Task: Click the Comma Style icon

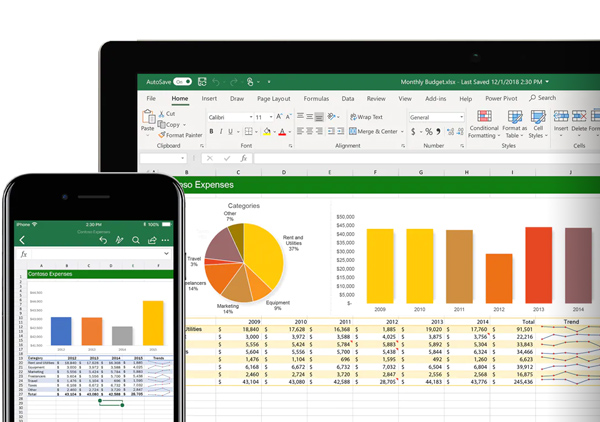Action: tap(439, 132)
